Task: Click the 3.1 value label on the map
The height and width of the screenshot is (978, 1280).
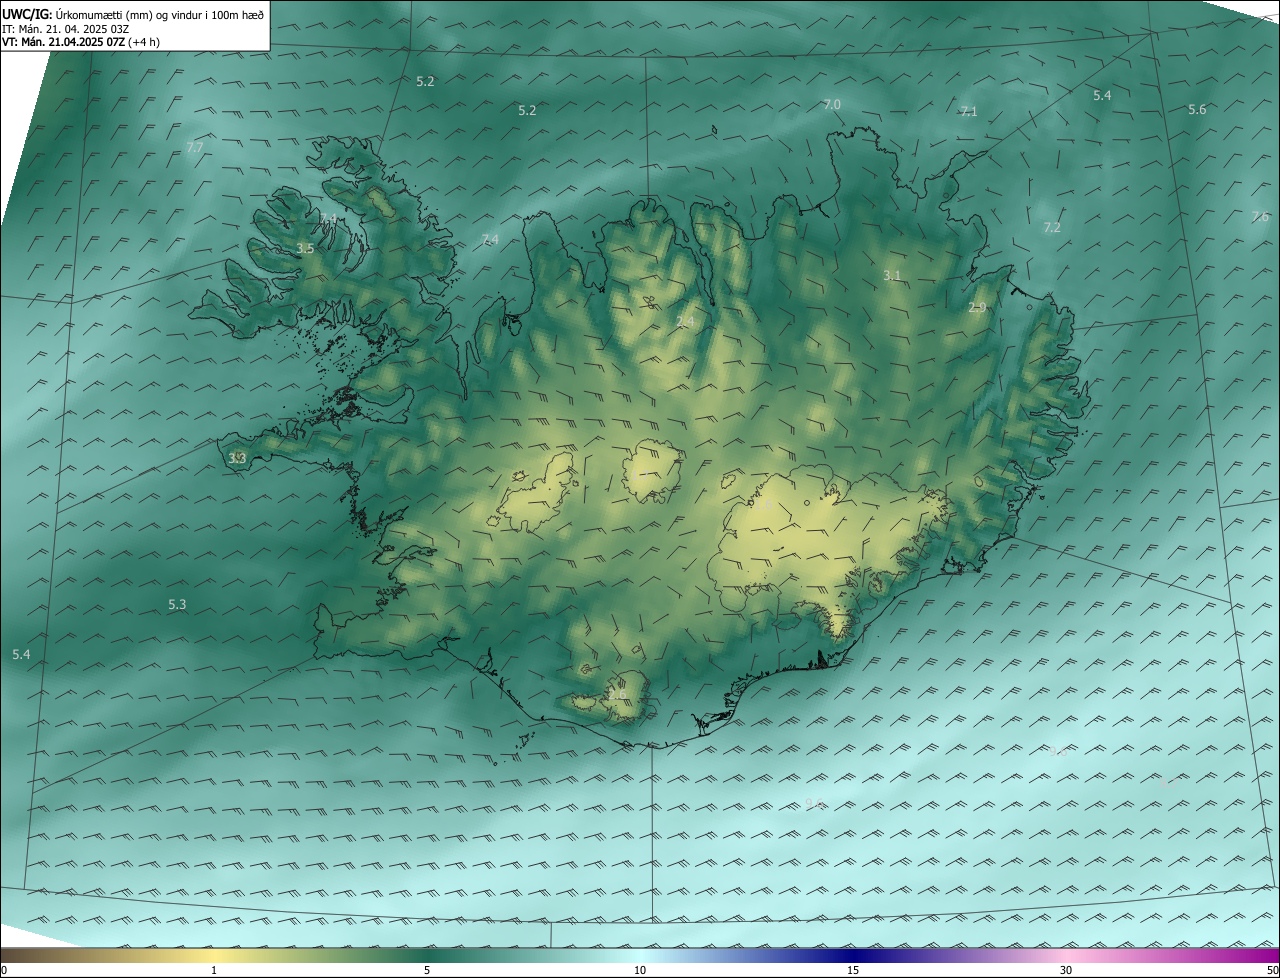Action: click(x=892, y=276)
